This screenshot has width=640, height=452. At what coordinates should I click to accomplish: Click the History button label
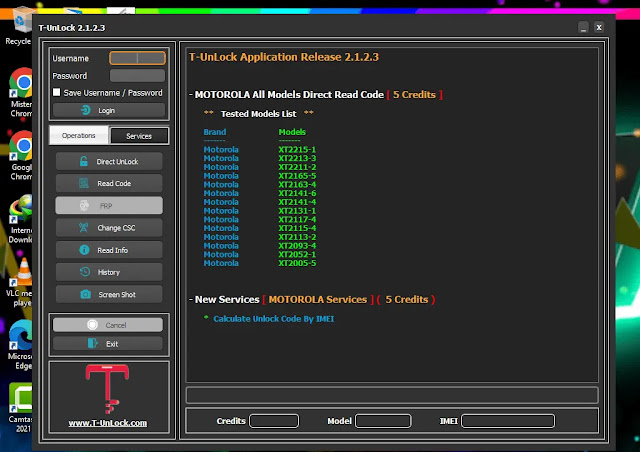(109, 272)
